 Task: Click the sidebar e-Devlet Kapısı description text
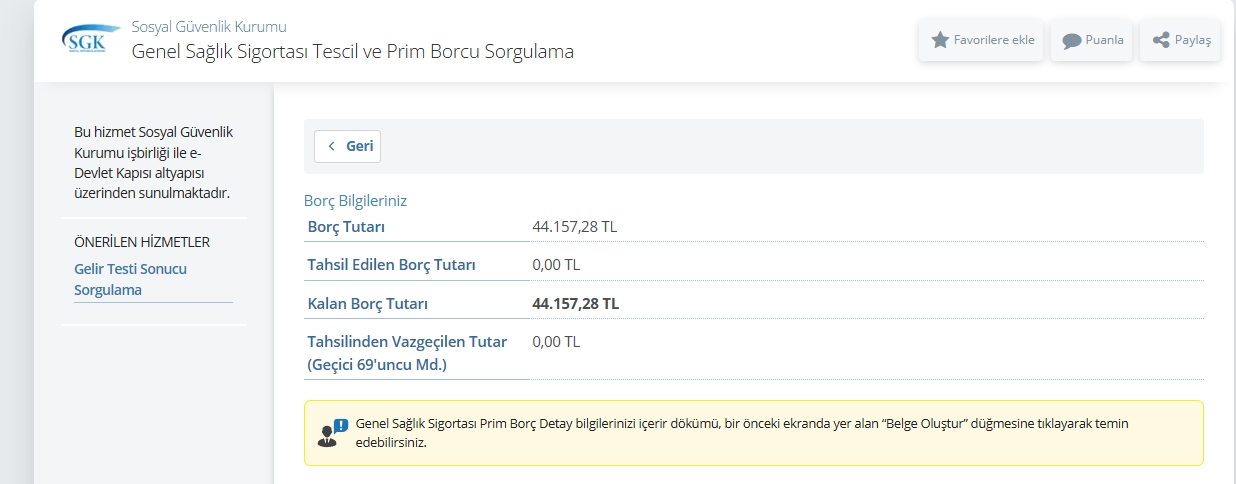click(x=153, y=162)
